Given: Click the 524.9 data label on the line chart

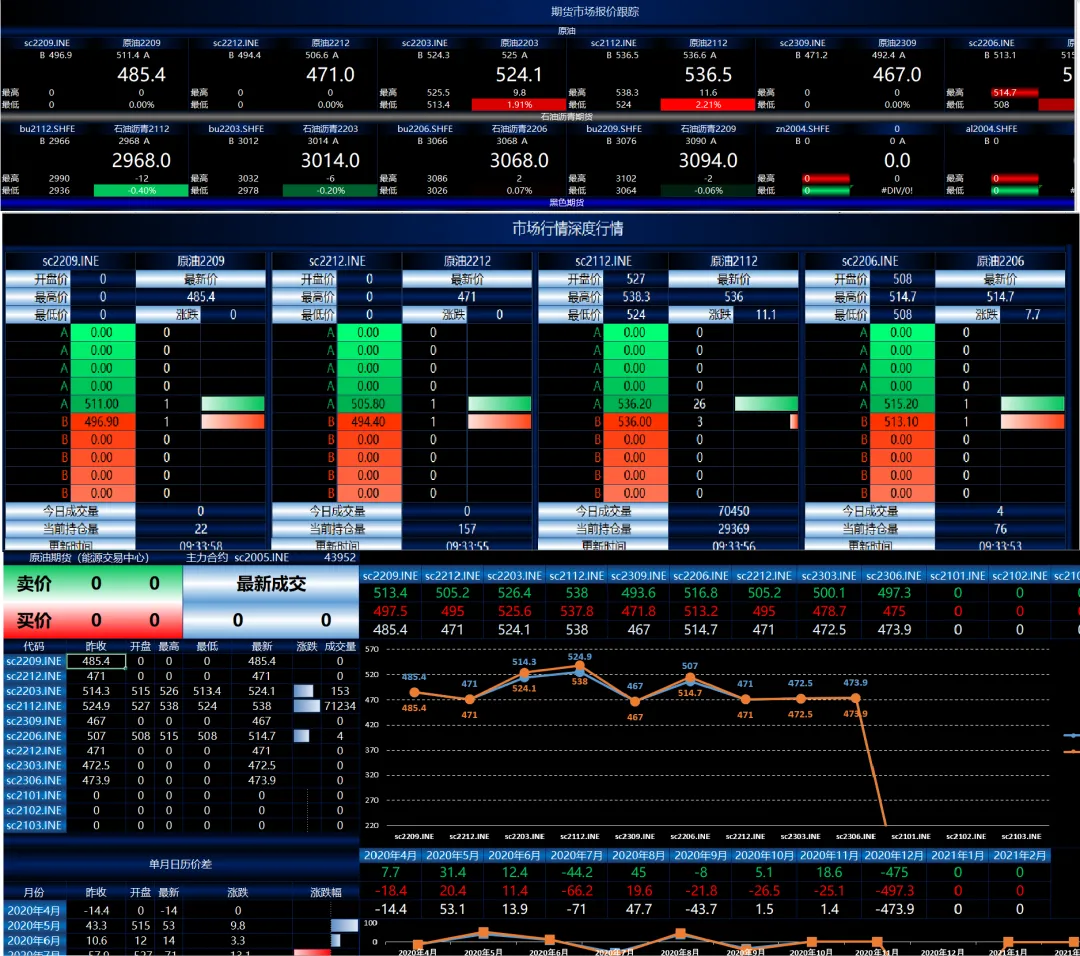Looking at the screenshot, I should point(579,657).
